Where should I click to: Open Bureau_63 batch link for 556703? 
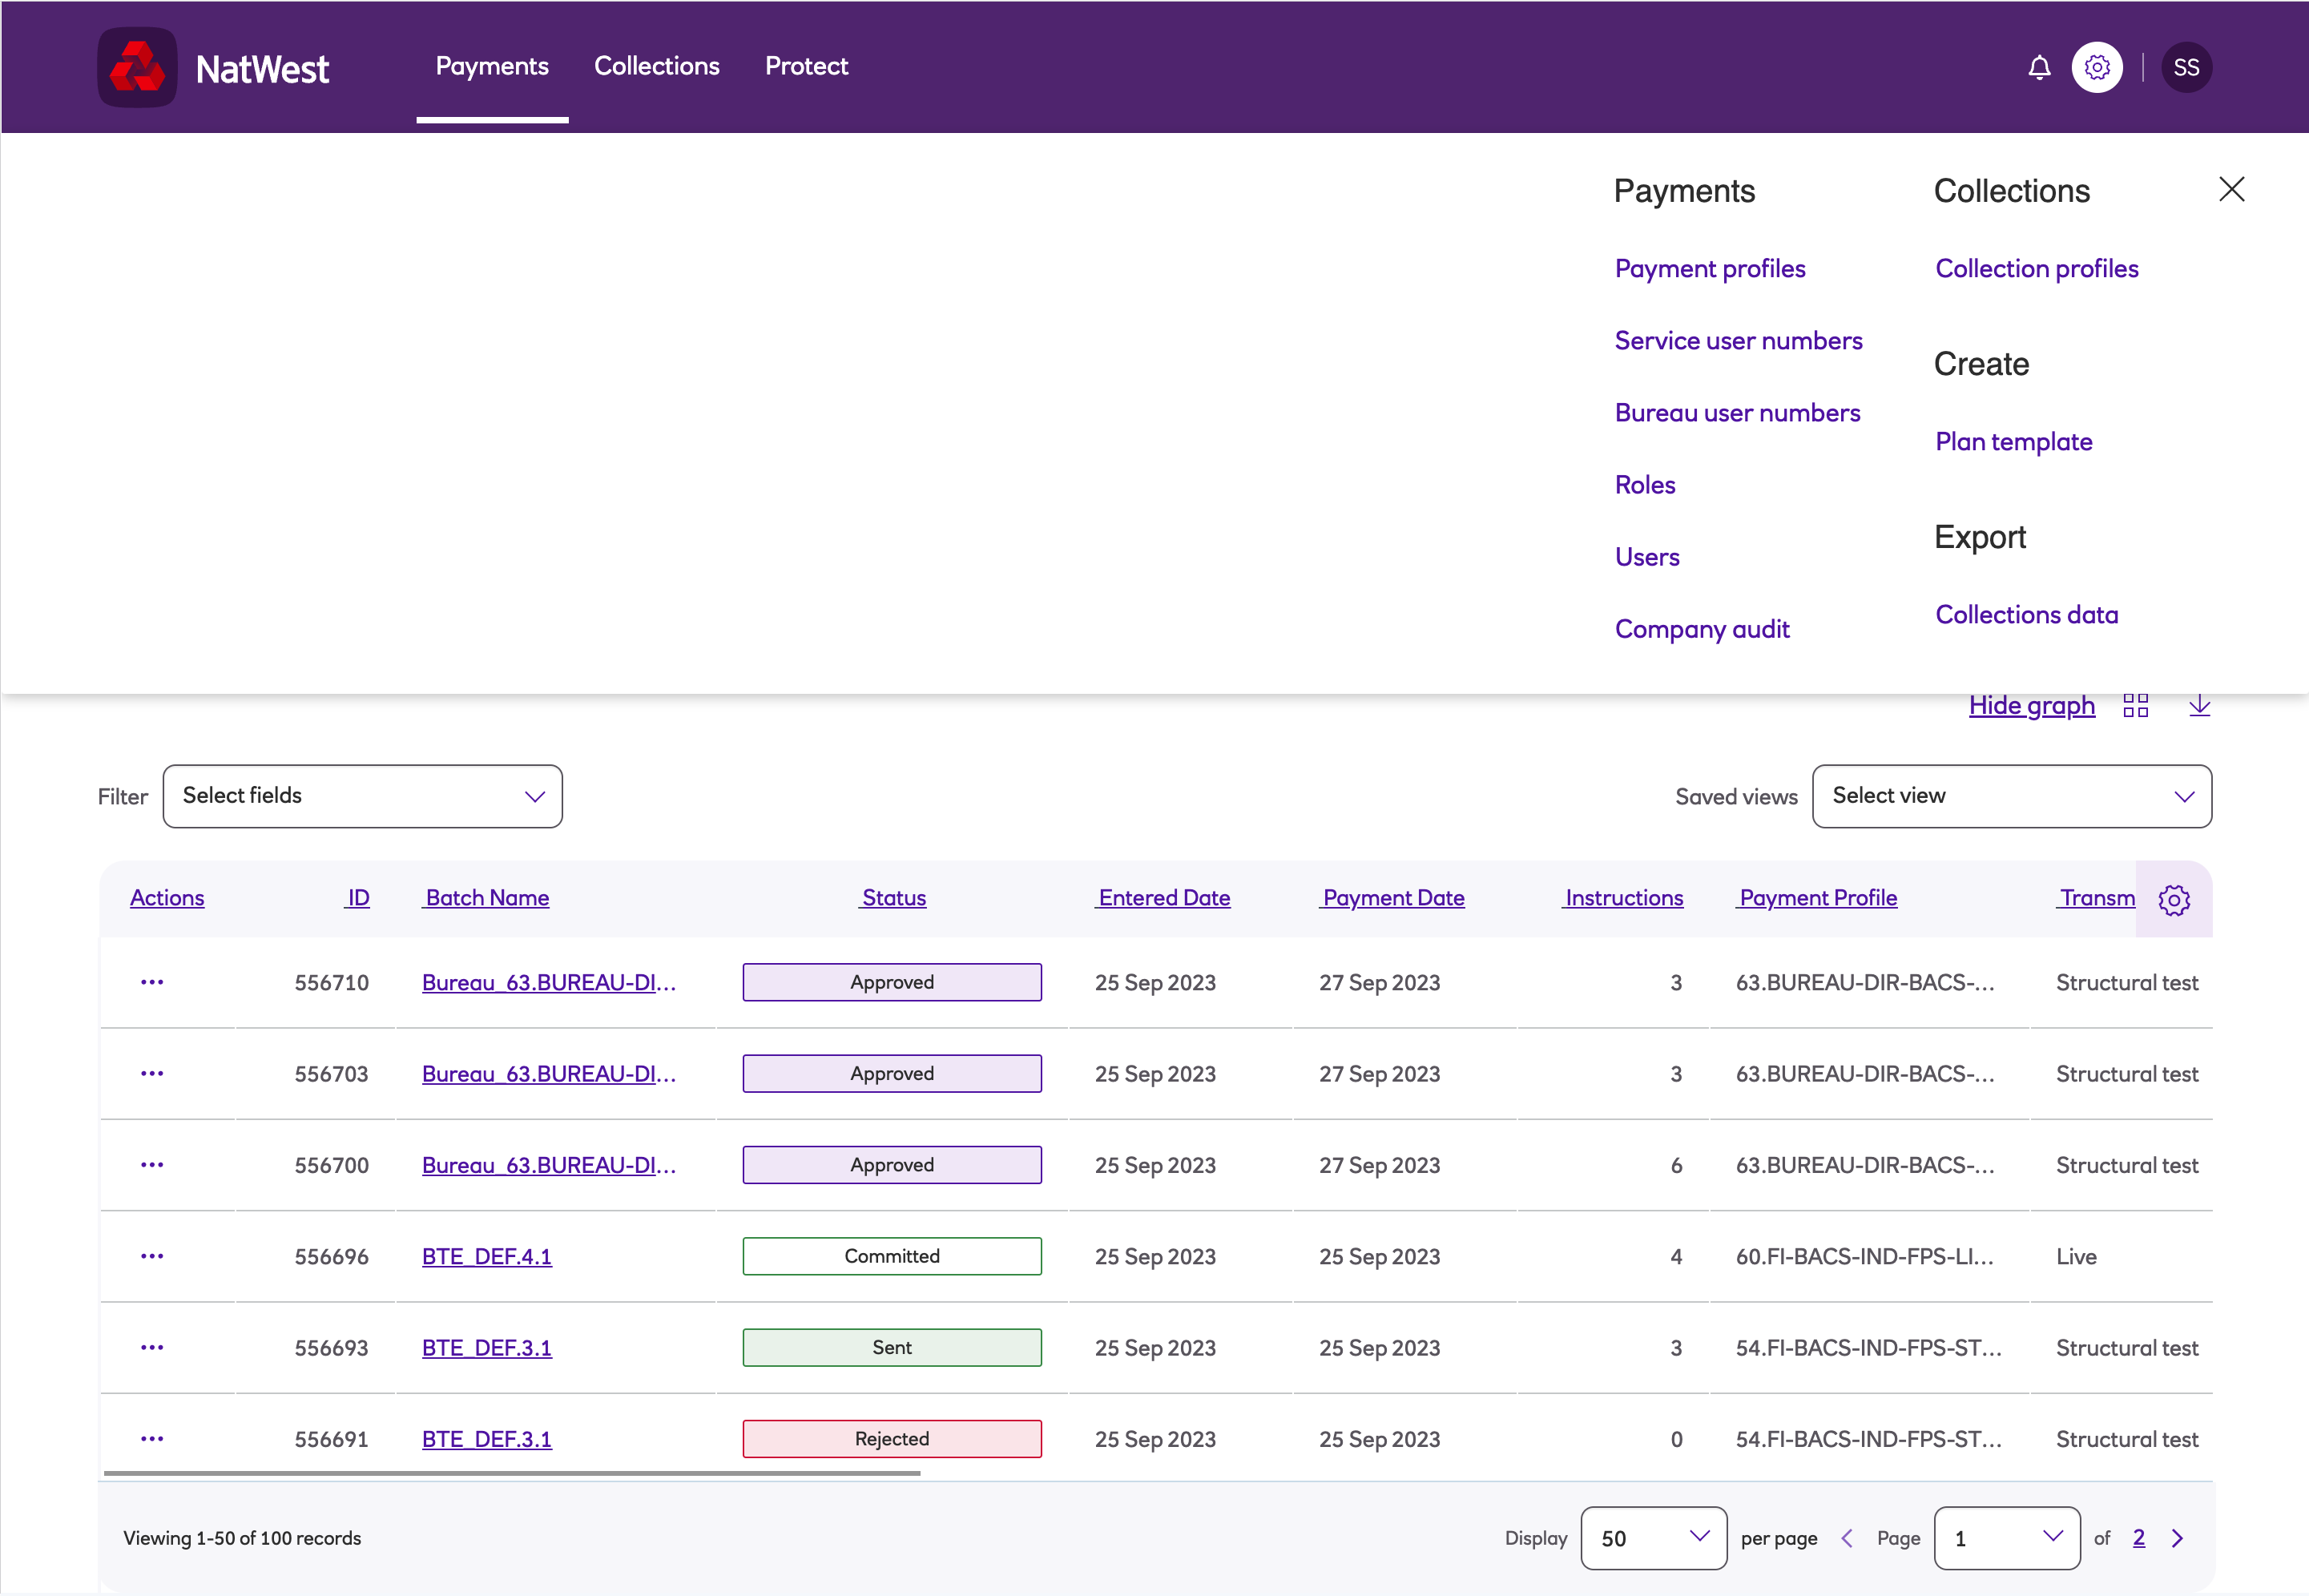(549, 1073)
